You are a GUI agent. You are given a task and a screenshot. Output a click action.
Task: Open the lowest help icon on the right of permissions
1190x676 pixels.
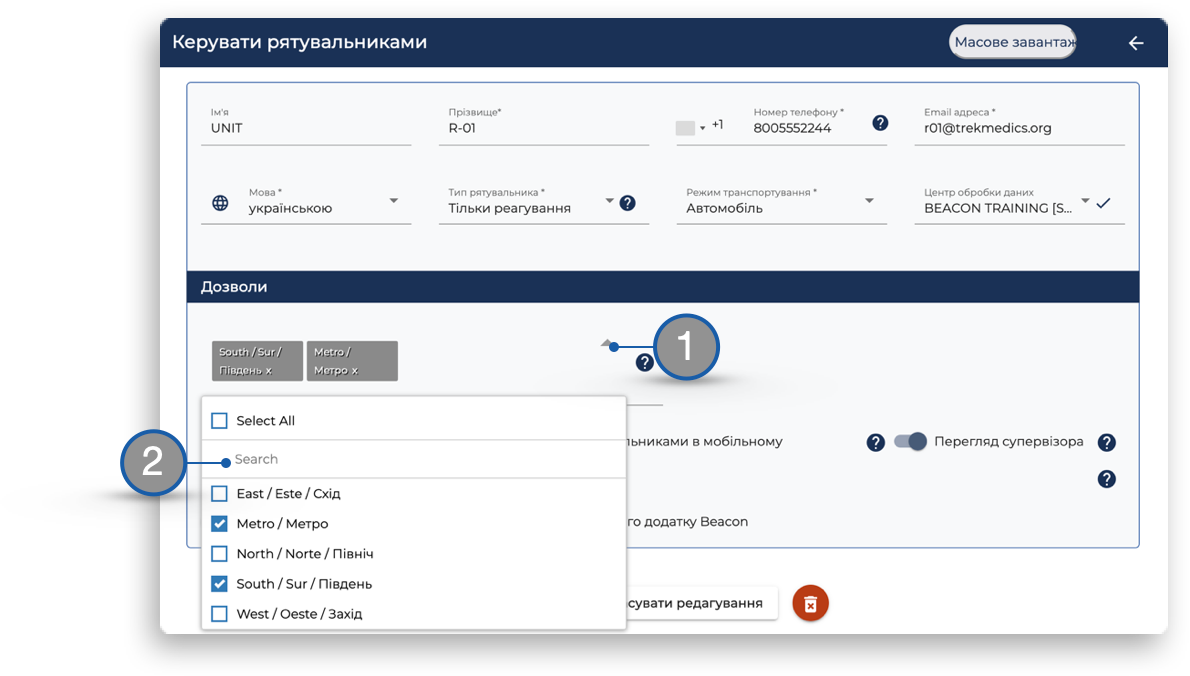1107,479
